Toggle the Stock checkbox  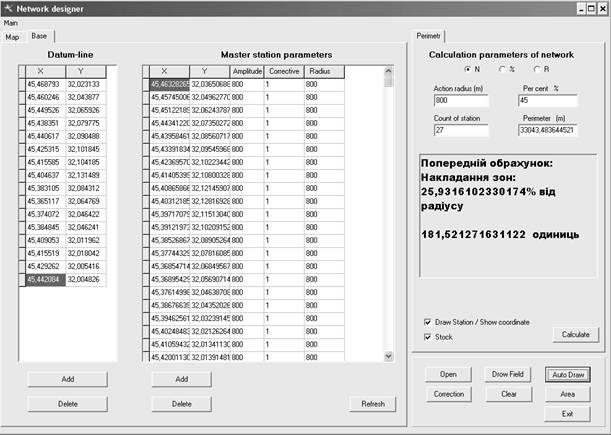429,337
